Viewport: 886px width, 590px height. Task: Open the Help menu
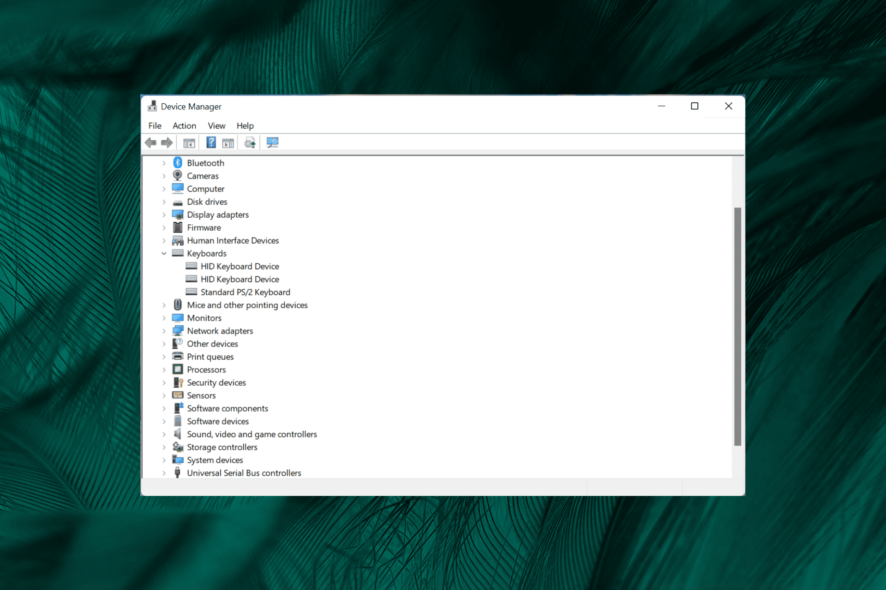(x=245, y=125)
